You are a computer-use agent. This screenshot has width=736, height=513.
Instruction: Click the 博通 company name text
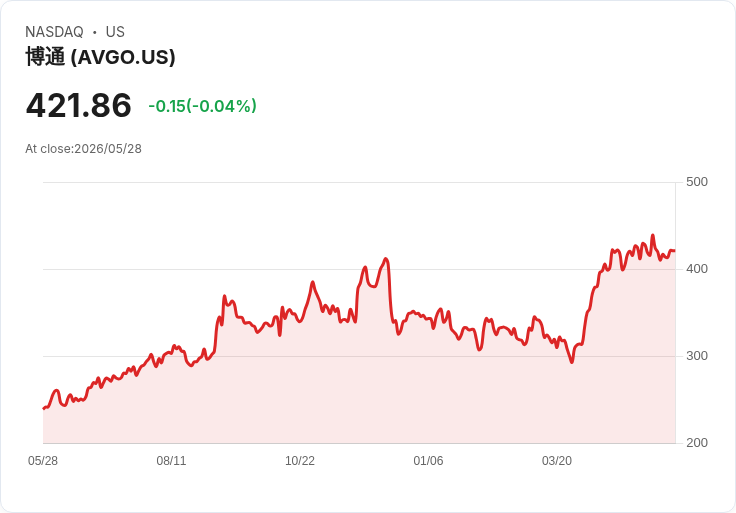coord(45,57)
